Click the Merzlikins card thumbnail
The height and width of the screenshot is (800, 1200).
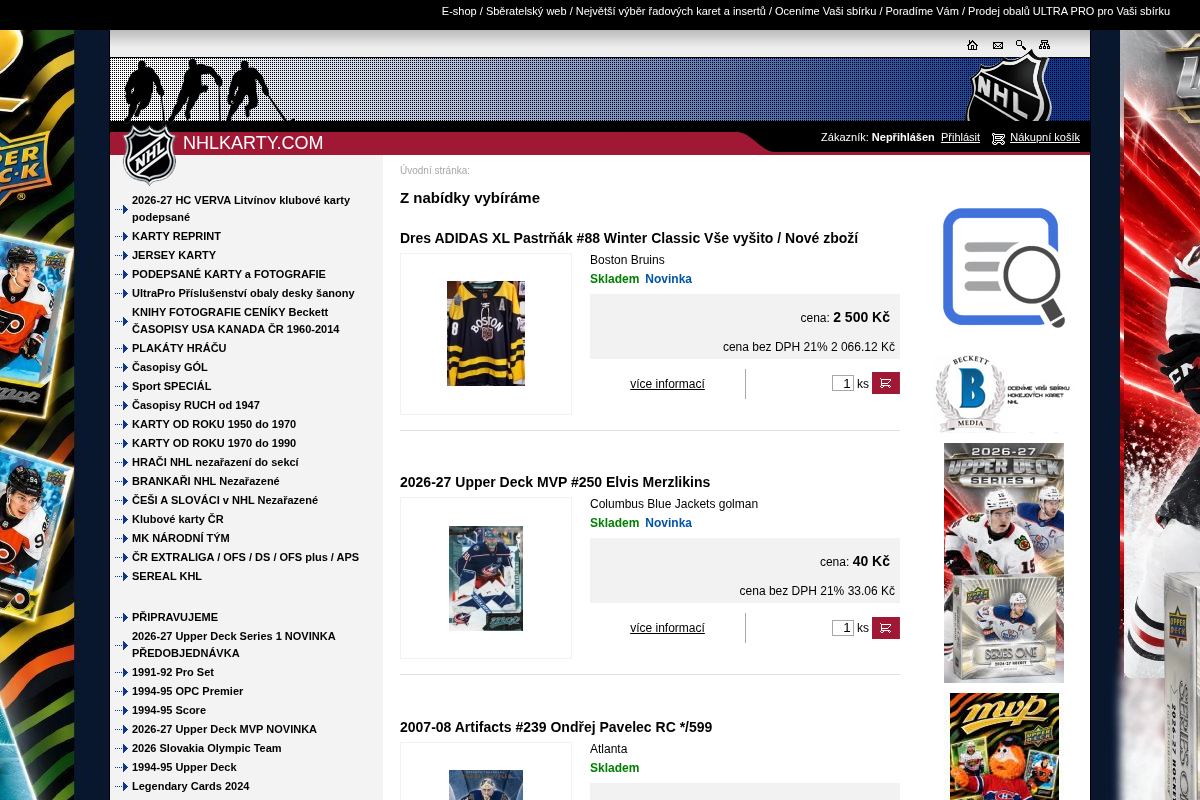(486, 578)
